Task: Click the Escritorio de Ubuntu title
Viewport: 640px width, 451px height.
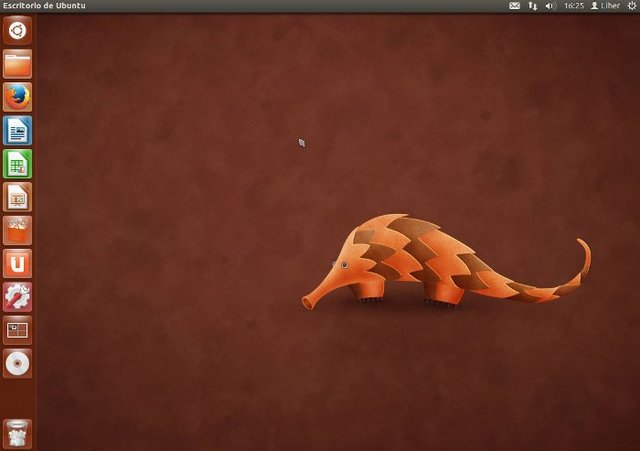Action: click(x=44, y=6)
